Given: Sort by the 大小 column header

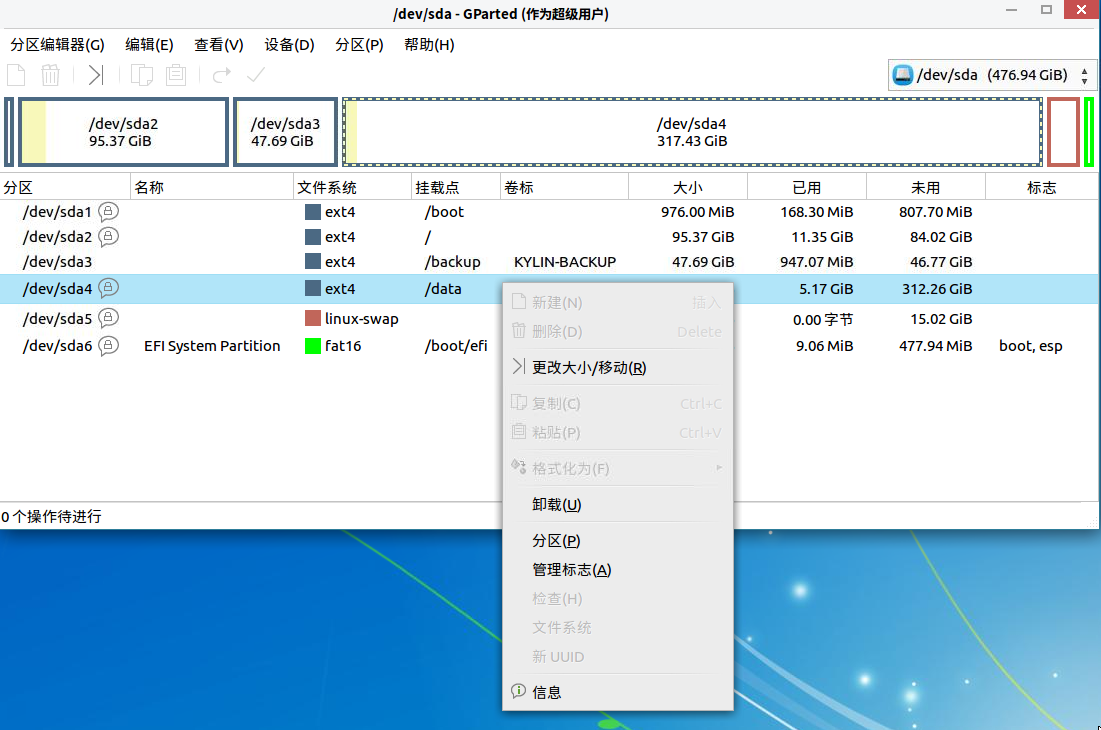Looking at the screenshot, I should click(x=688, y=187).
